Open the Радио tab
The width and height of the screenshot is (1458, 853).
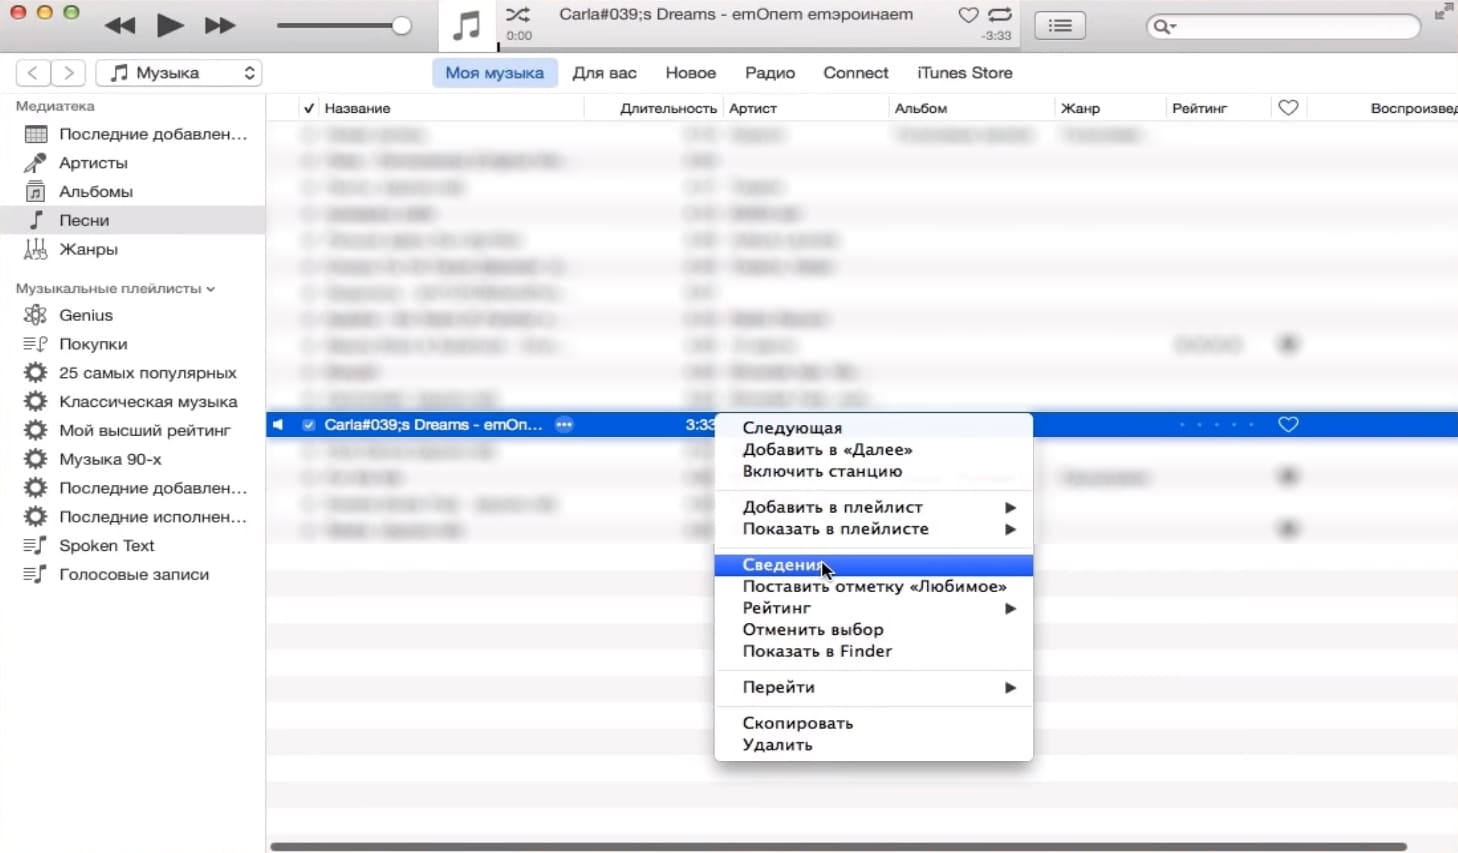click(770, 73)
